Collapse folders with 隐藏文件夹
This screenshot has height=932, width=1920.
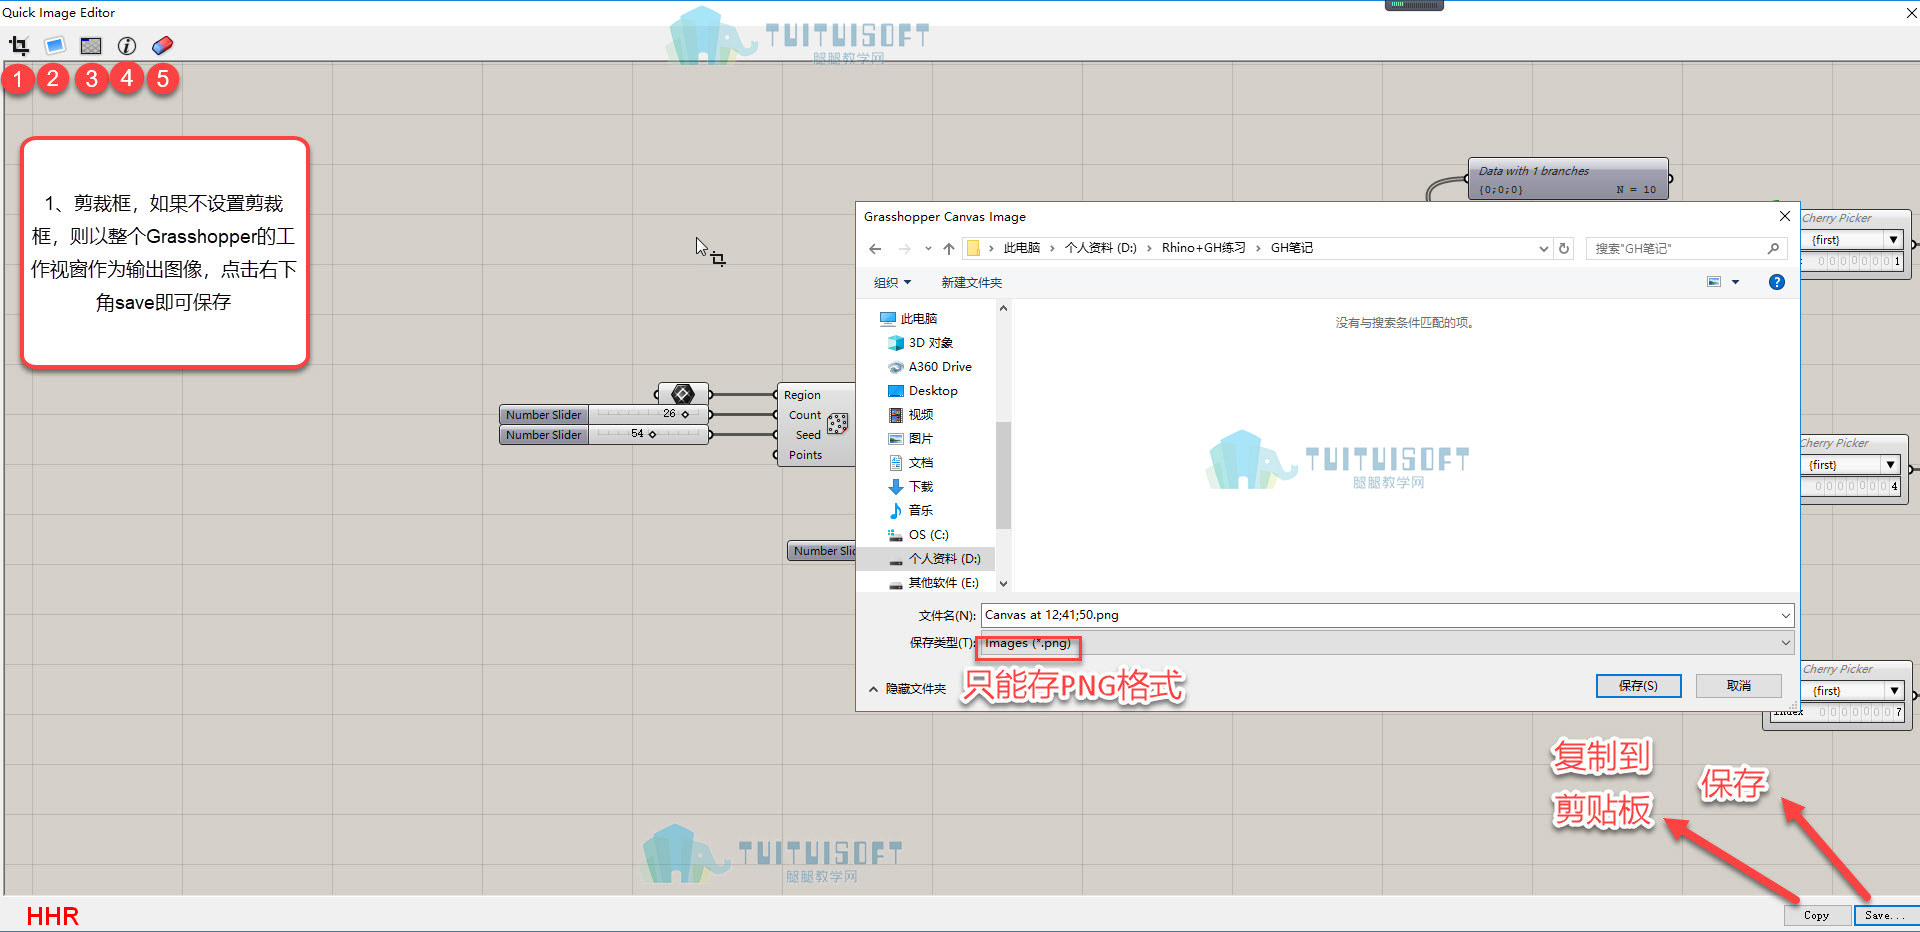tap(907, 688)
